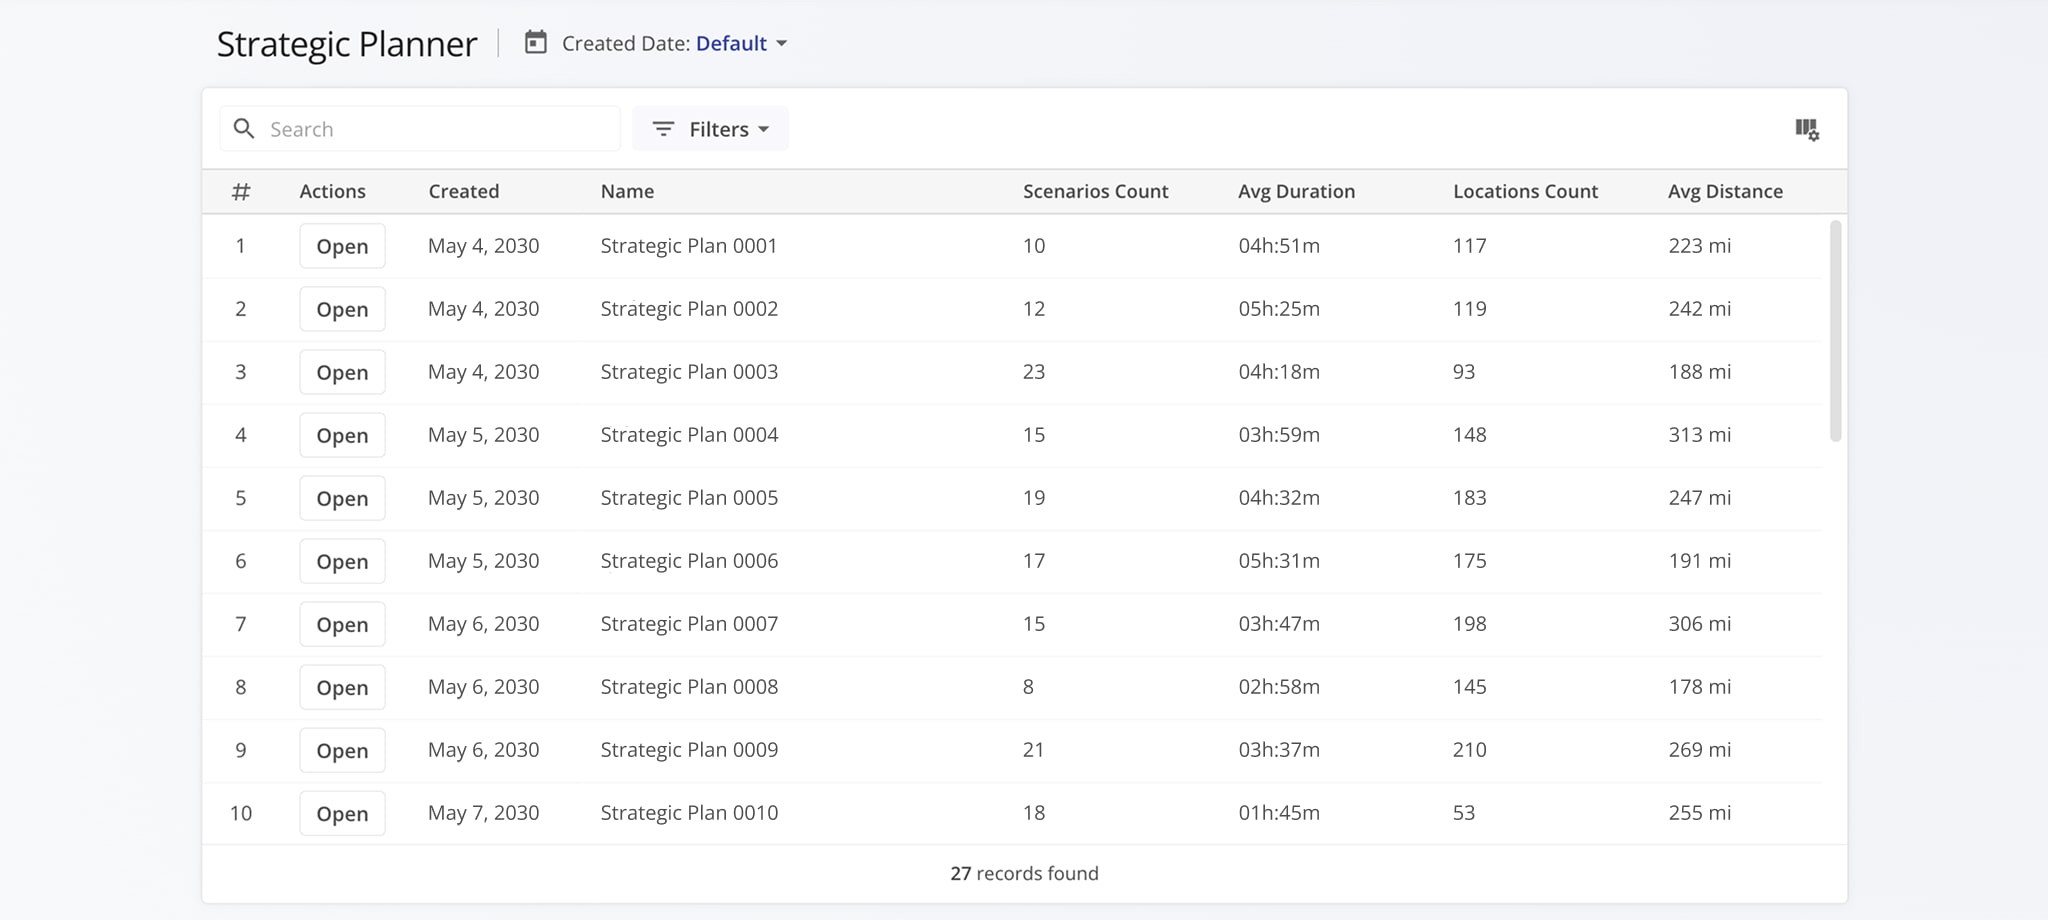Click the calendar icon beside Created Date
This screenshot has height=920, width=2048.
[536, 43]
